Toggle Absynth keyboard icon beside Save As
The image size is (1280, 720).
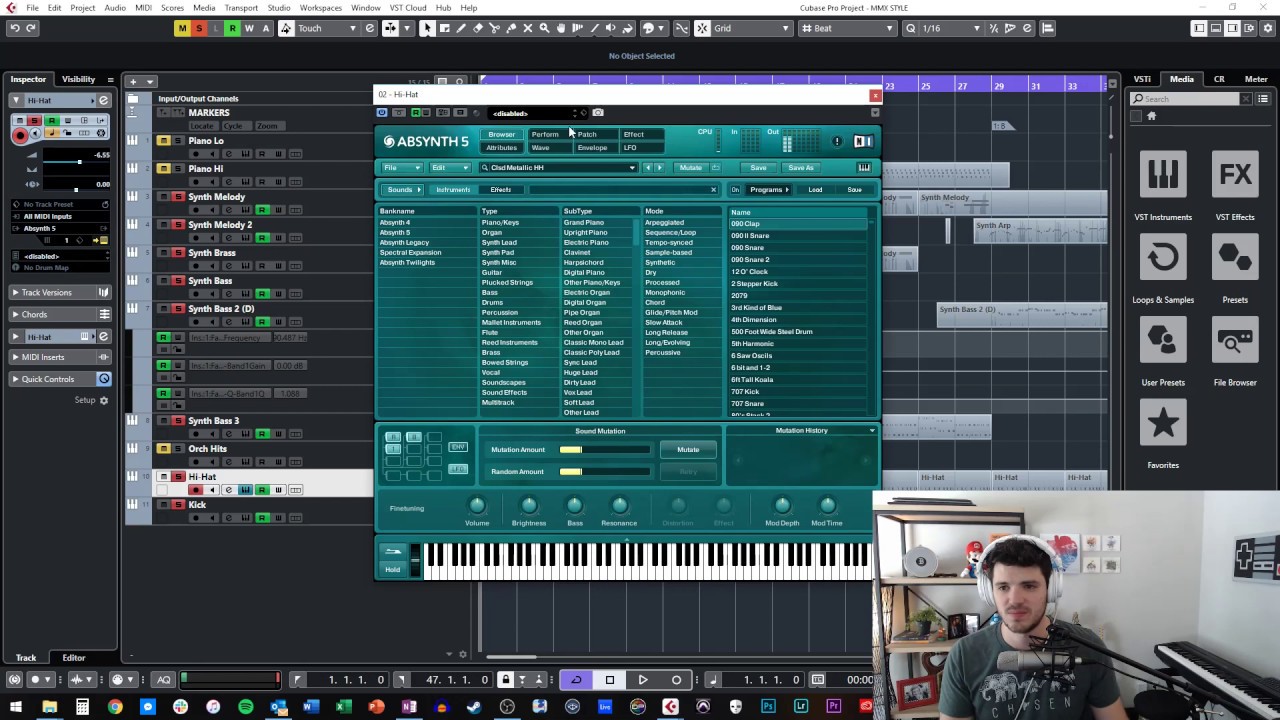[x=864, y=167]
